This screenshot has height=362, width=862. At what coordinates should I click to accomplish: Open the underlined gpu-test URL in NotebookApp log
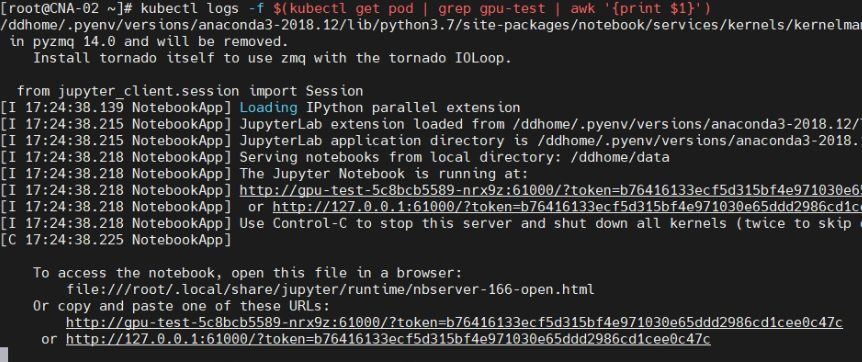[x=550, y=191]
